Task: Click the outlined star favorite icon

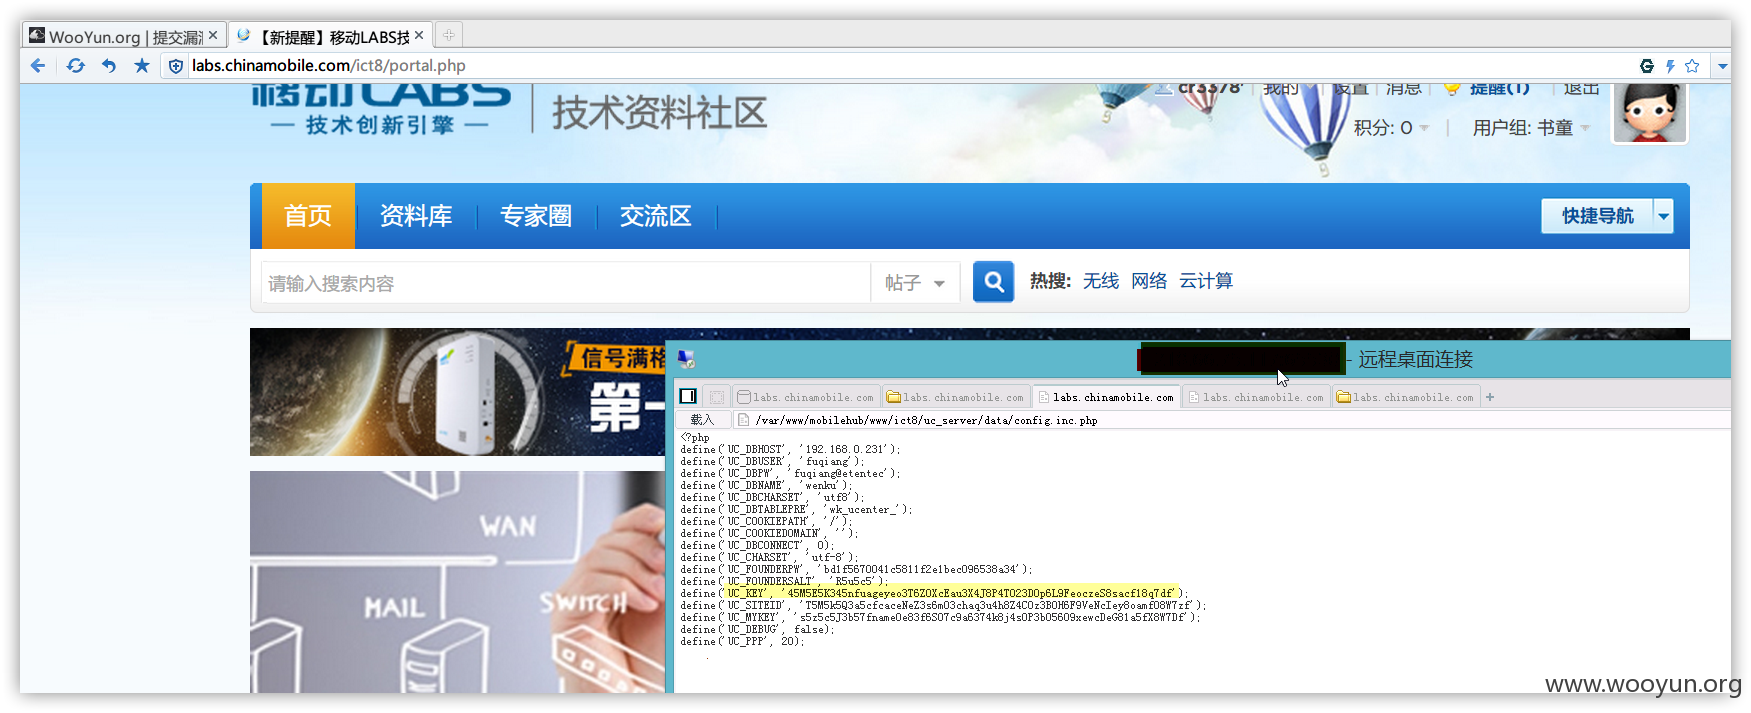Action: pyautogui.click(x=1692, y=66)
